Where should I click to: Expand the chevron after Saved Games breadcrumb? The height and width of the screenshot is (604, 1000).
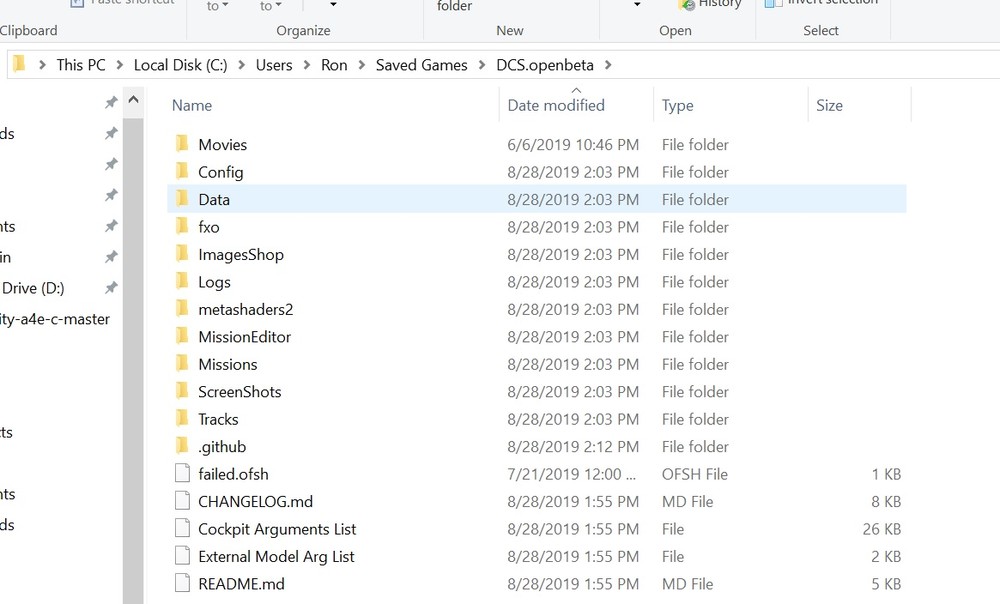pyautogui.click(x=482, y=65)
